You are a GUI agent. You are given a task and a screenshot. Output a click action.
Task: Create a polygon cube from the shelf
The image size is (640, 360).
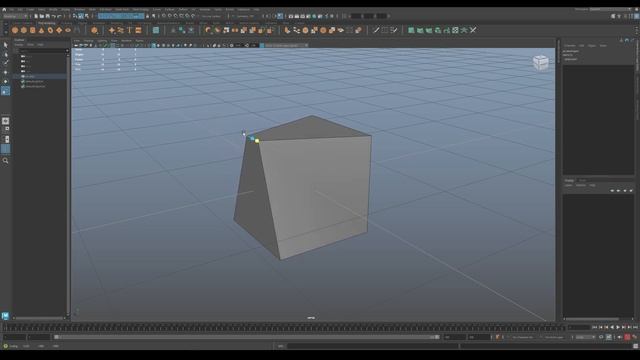pyautogui.click(x=24, y=30)
